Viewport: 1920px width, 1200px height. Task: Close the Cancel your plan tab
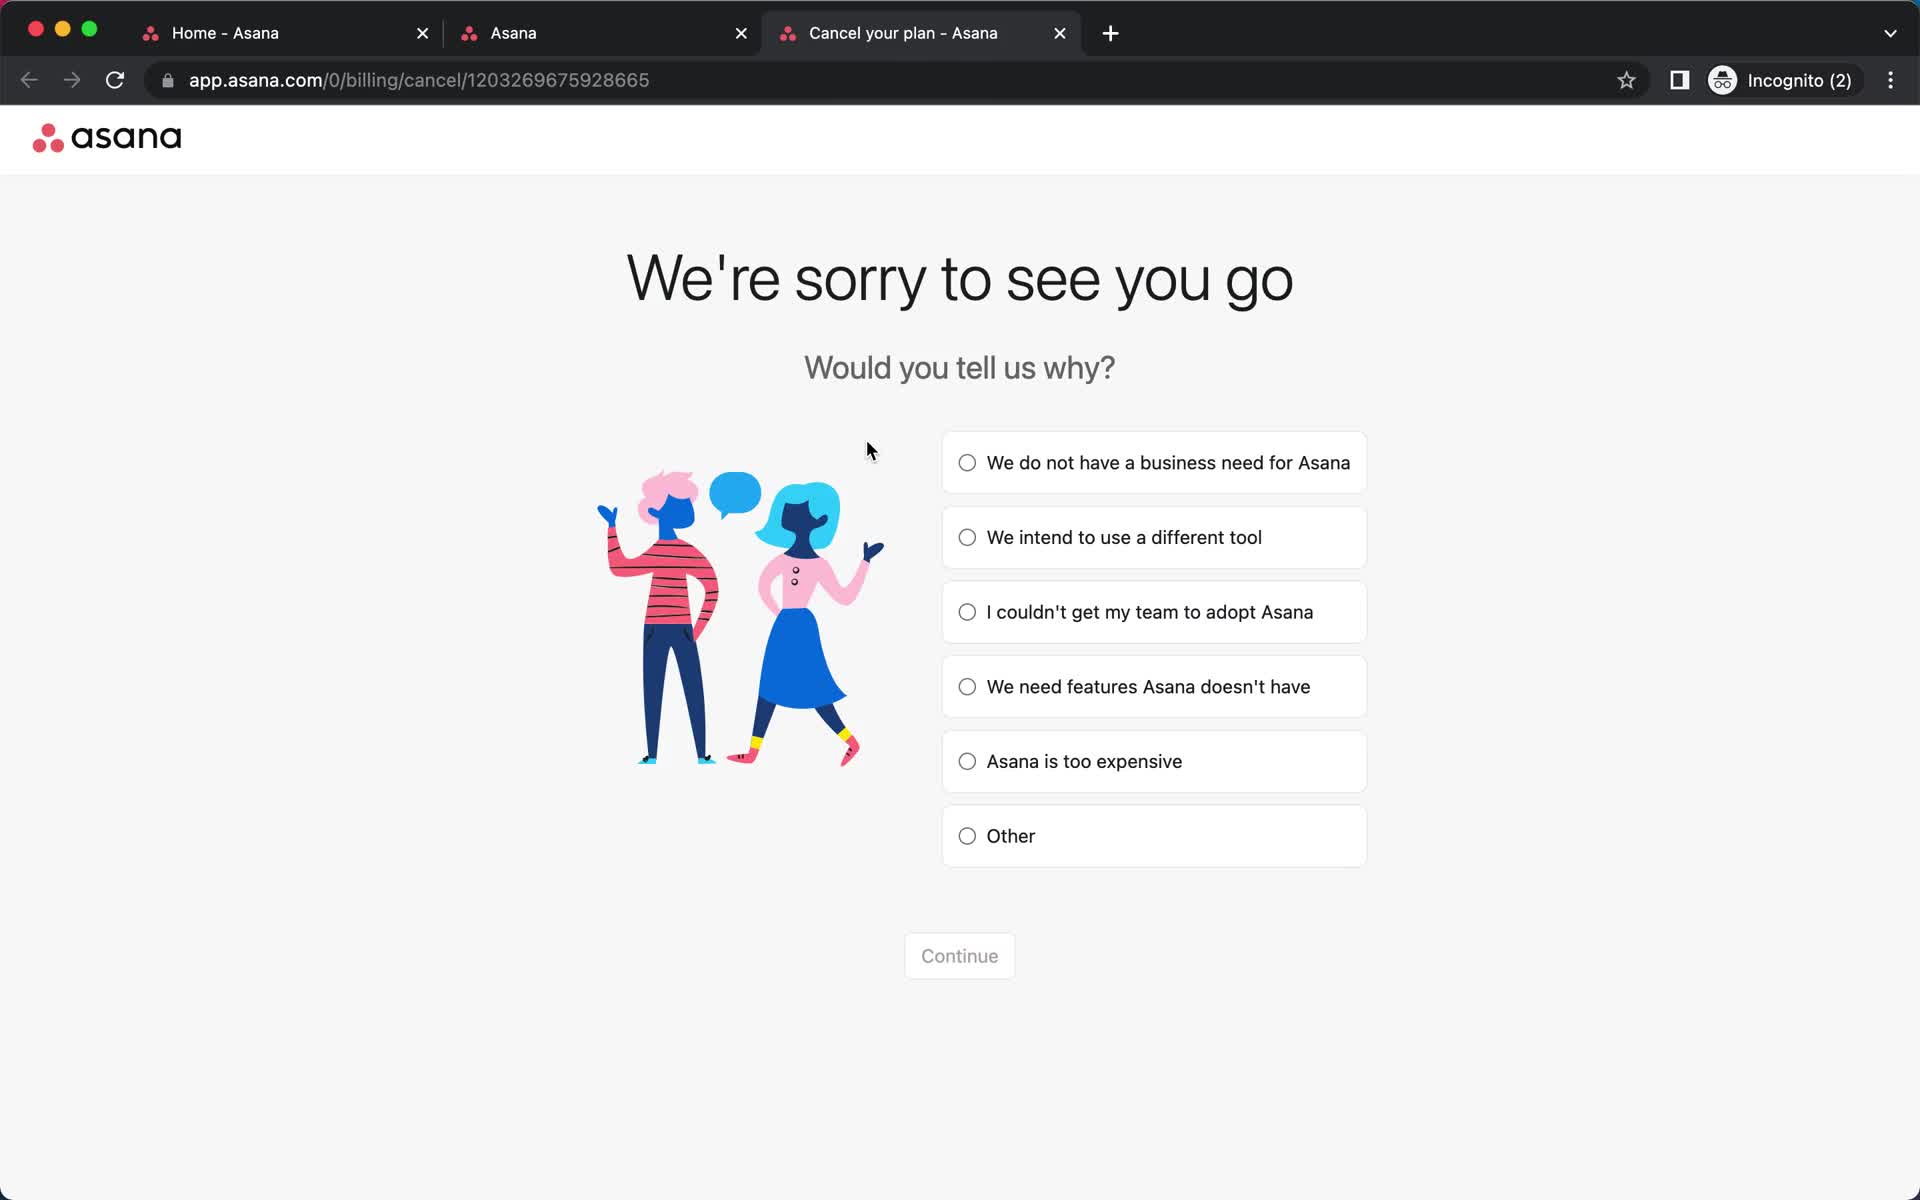point(1059,33)
